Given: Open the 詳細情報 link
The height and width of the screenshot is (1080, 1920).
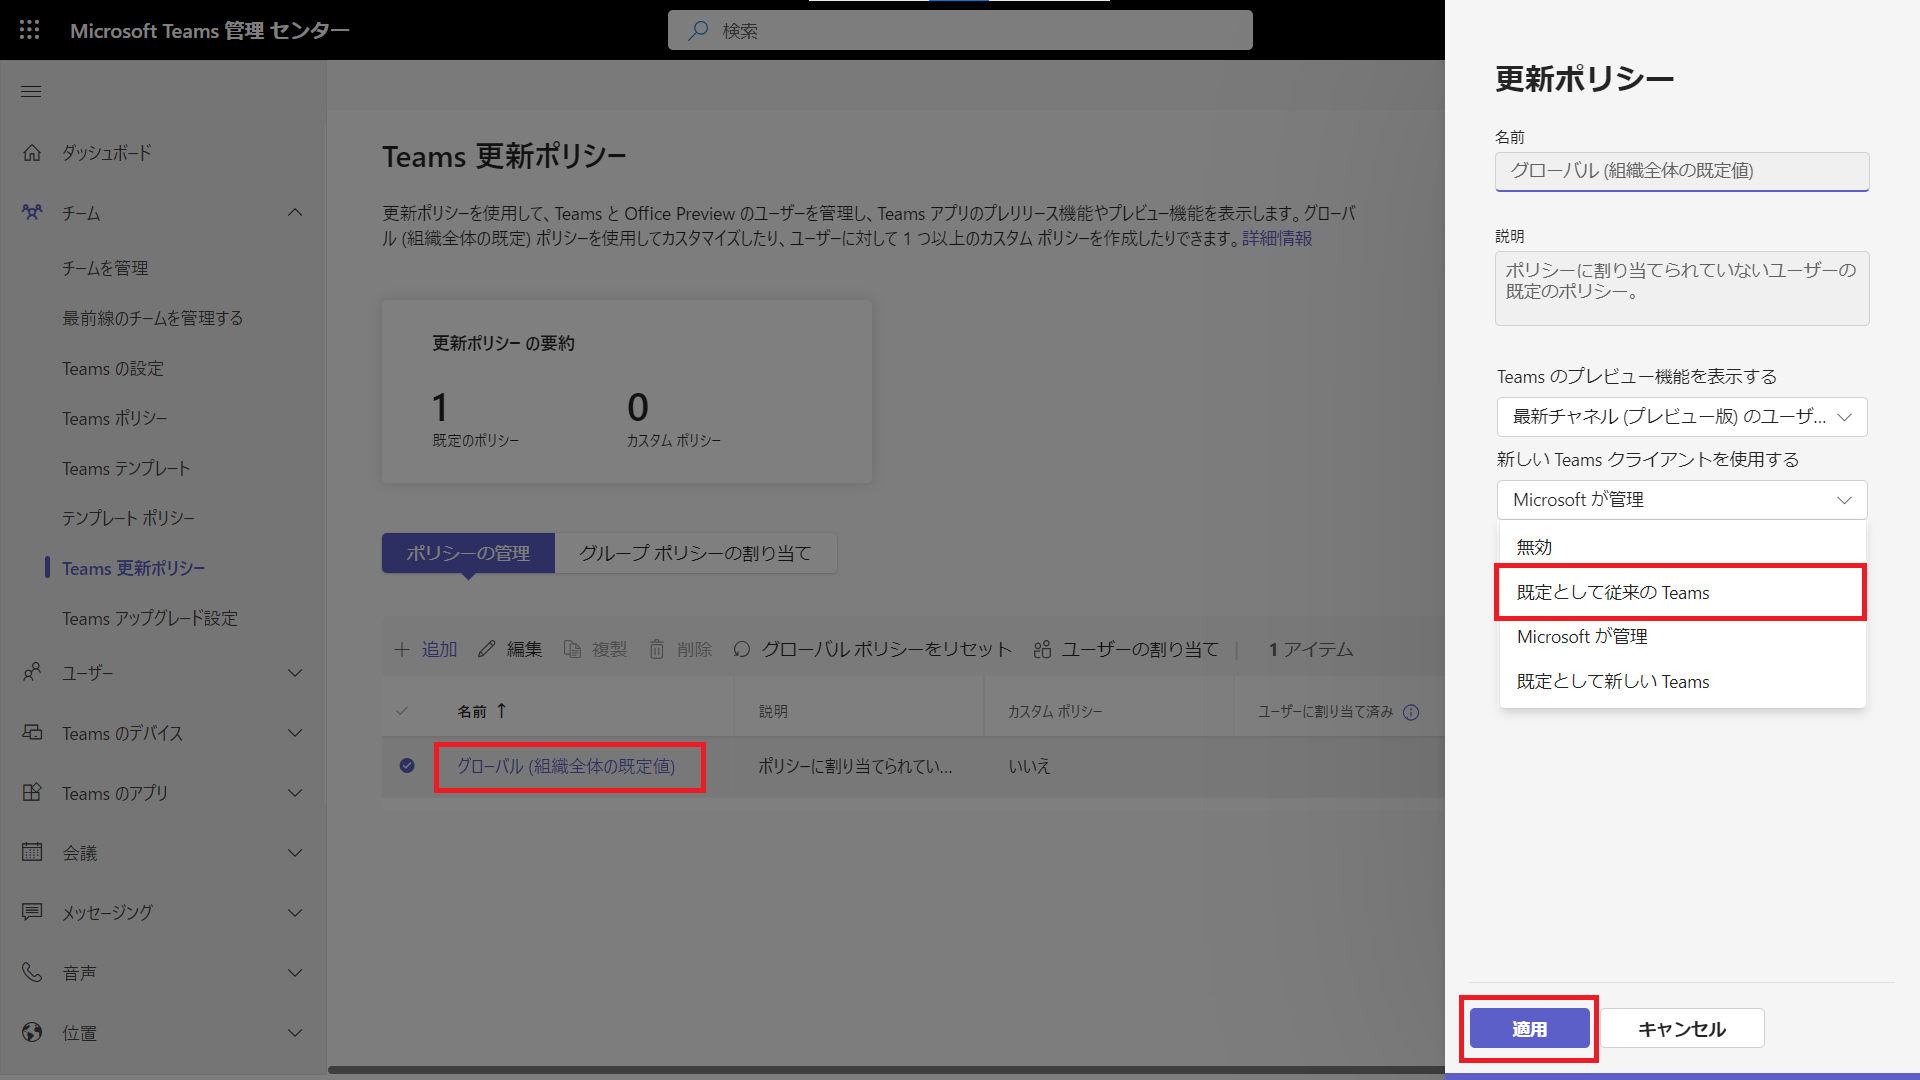Looking at the screenshot, I should point(1277,239).
